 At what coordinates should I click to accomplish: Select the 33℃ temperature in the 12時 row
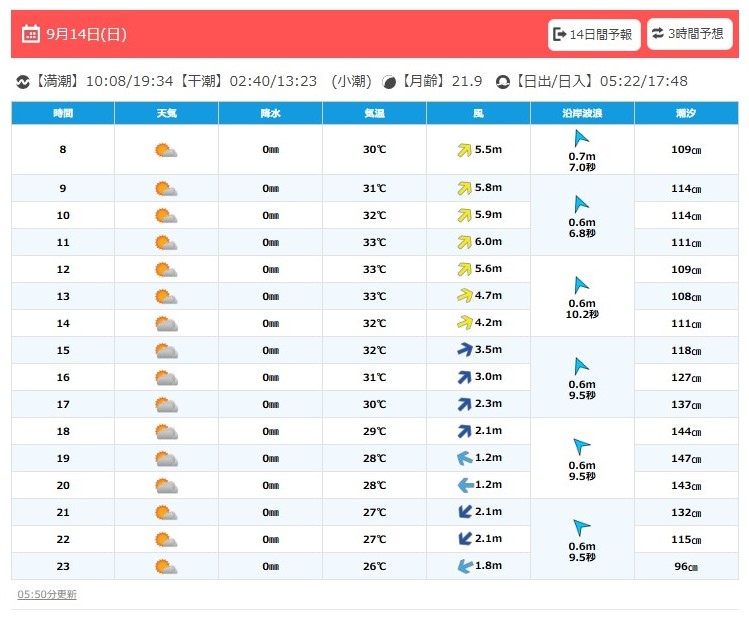(x=374, y=269)
